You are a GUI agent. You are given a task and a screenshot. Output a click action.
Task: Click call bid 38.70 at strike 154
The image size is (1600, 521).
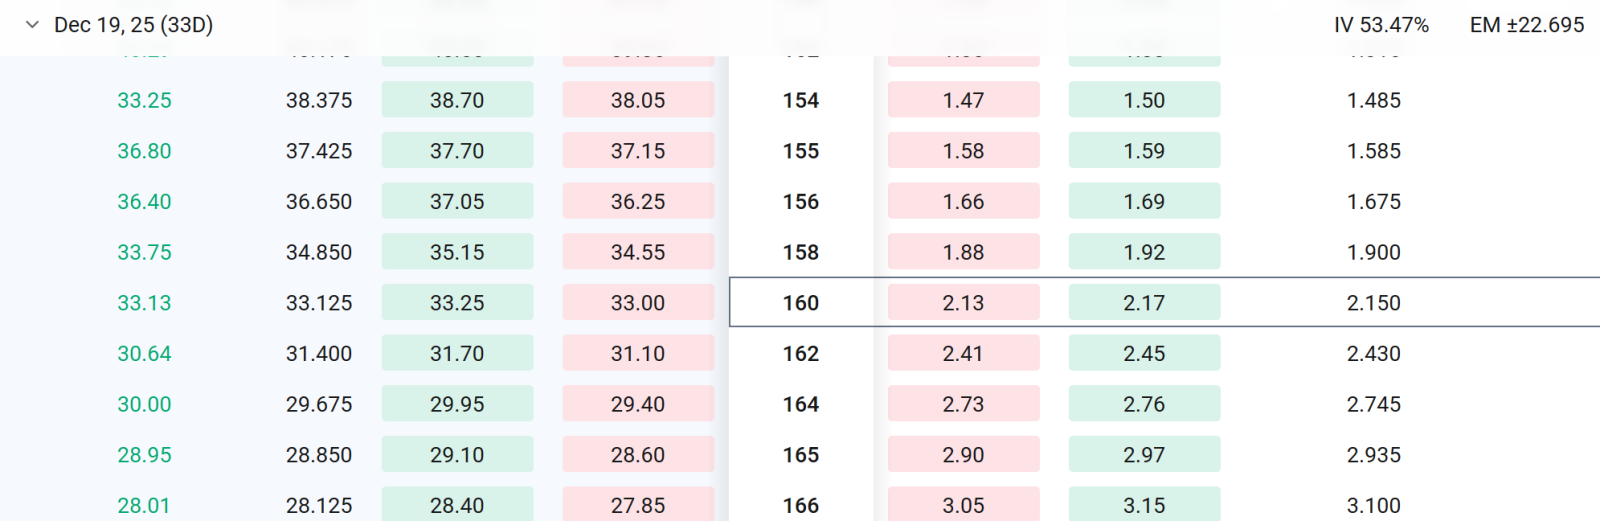point(457,100)
